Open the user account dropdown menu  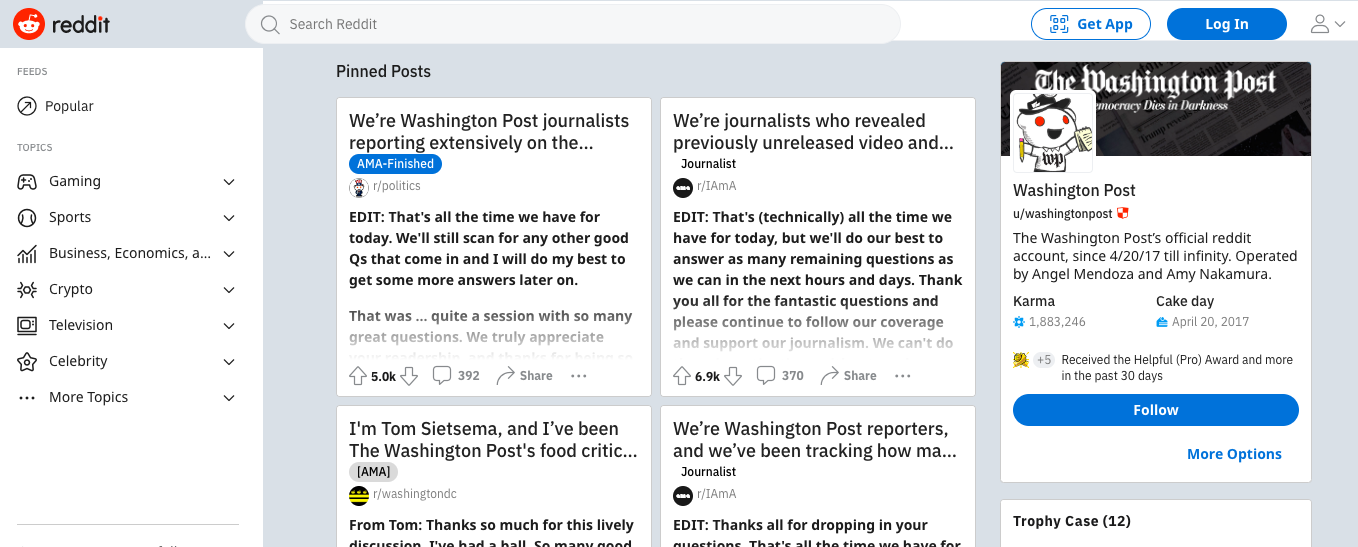1327,24
